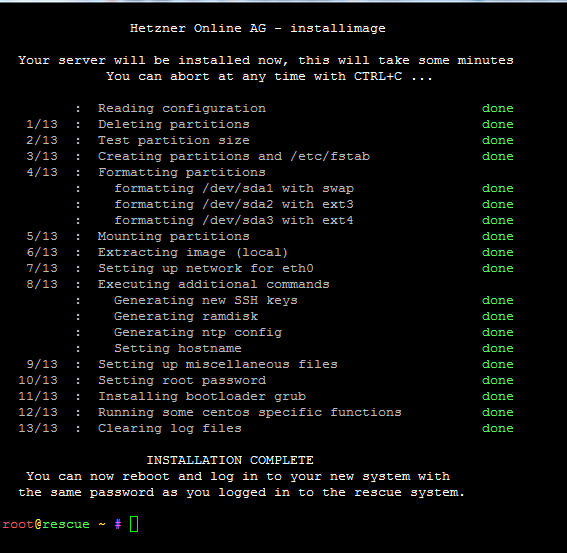Click the '13/13' step counter
The height and width of the screenshot is (553, 567).
click(x=38, y=428)
